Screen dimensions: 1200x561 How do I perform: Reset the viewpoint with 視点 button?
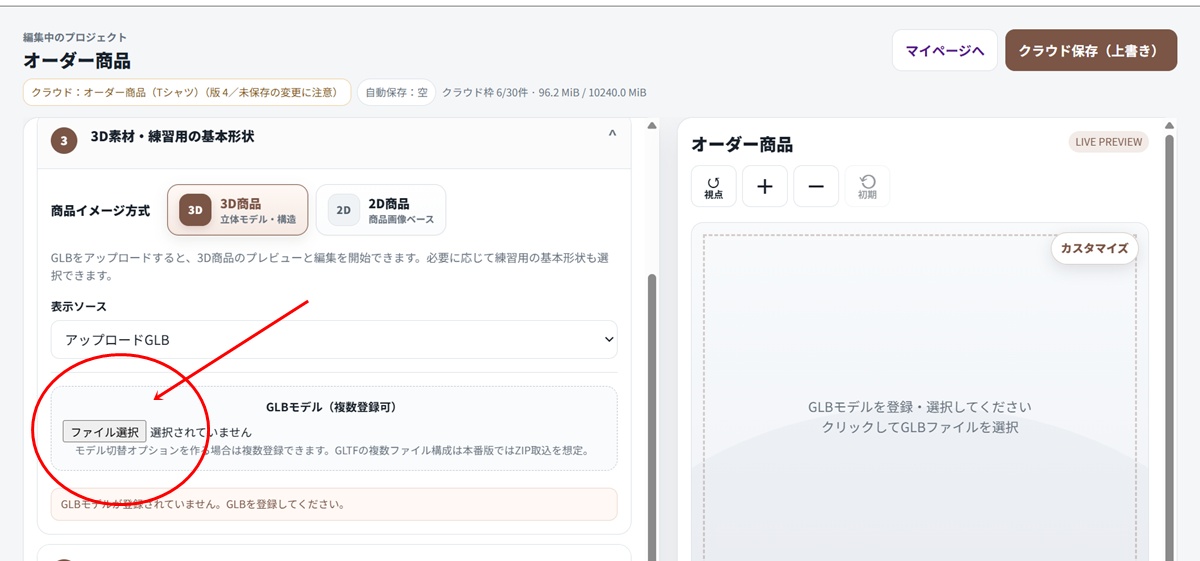713,186
